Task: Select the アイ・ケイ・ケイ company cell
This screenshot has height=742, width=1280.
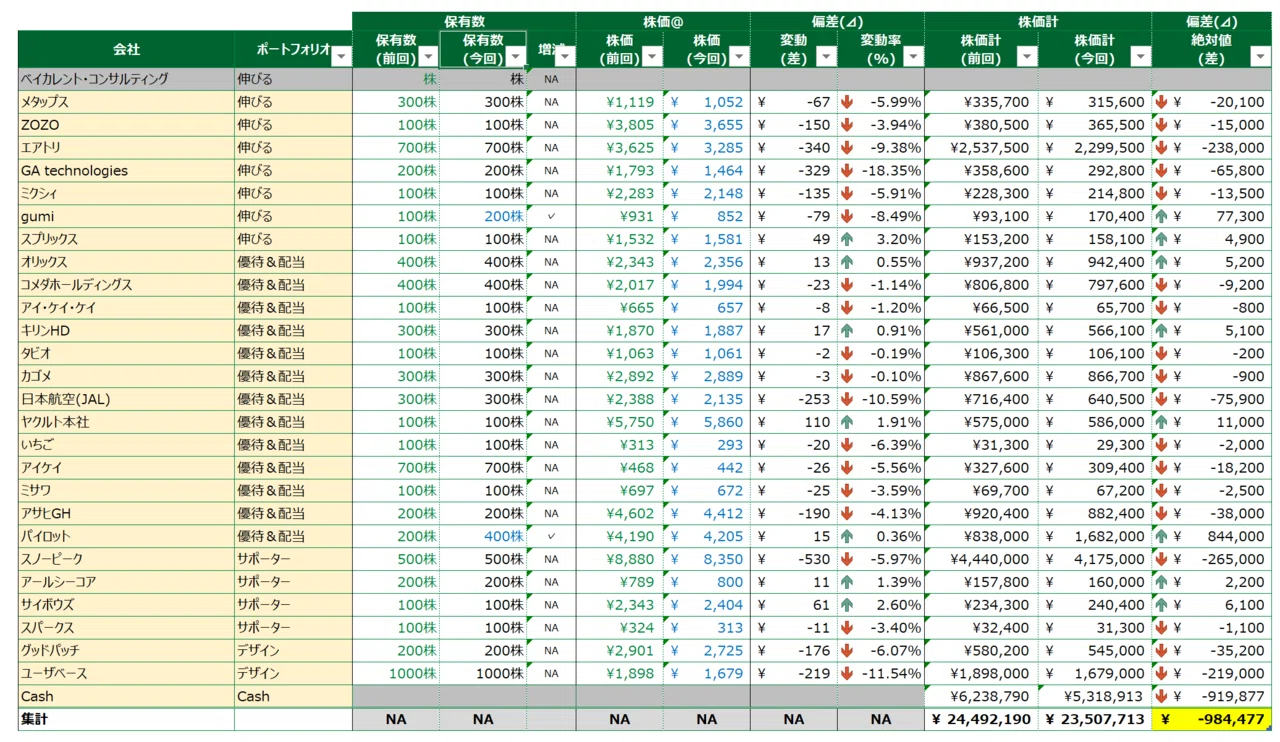Action: 126,307
